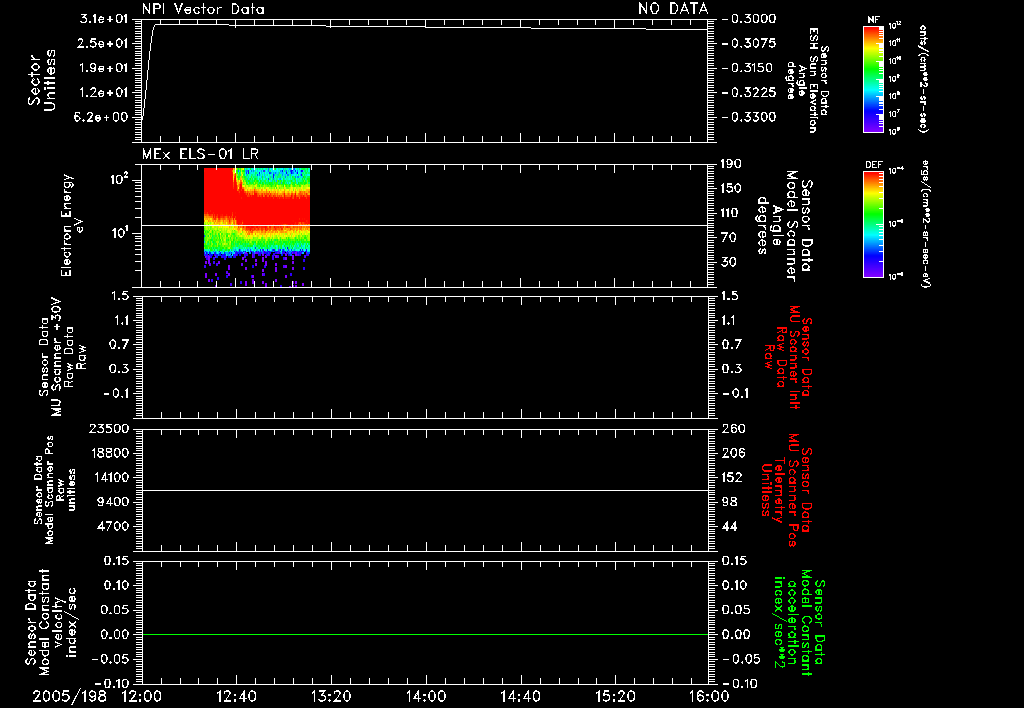Click the "12:00" time axis label
The width and height of the screenshot is (1024, 708).
[x=142, y=697]
